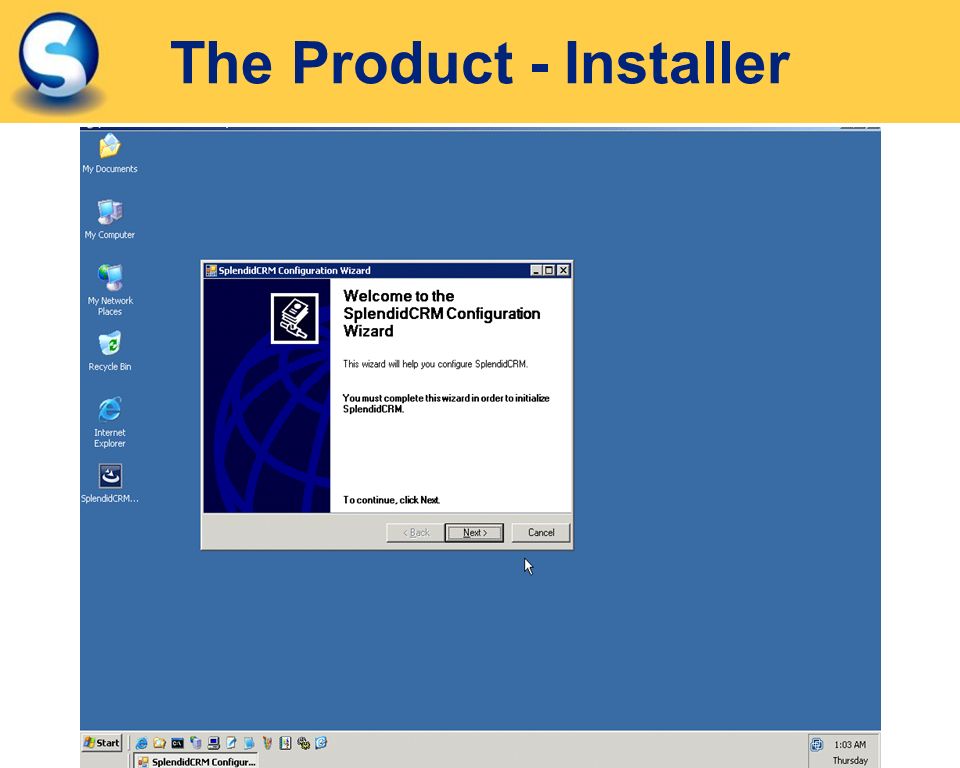Click the 'To continue, click Next.' text
Viewport: 960px width, 768px height.
pos(391,500)
